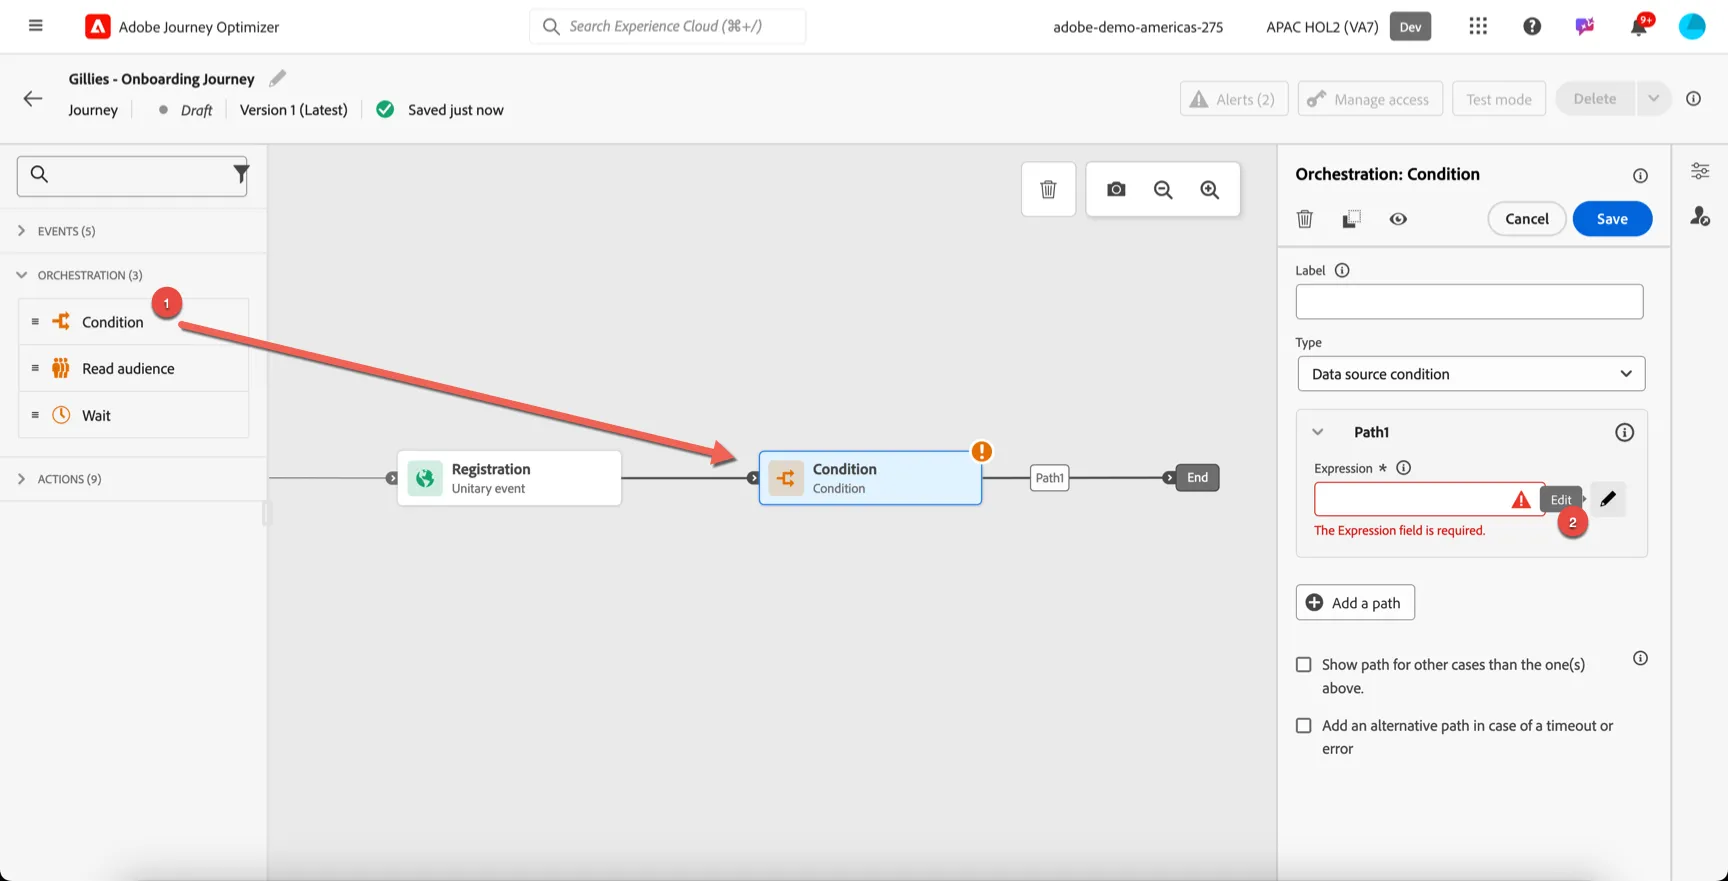Click the Expression input field
The image size is (1728, 881).
1428,499
